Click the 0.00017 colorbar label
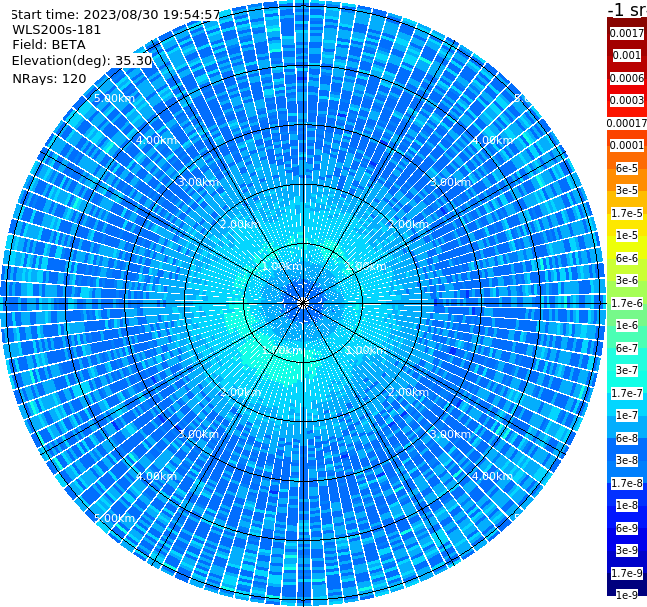This screenshot has height=607, width=647. 627,123
